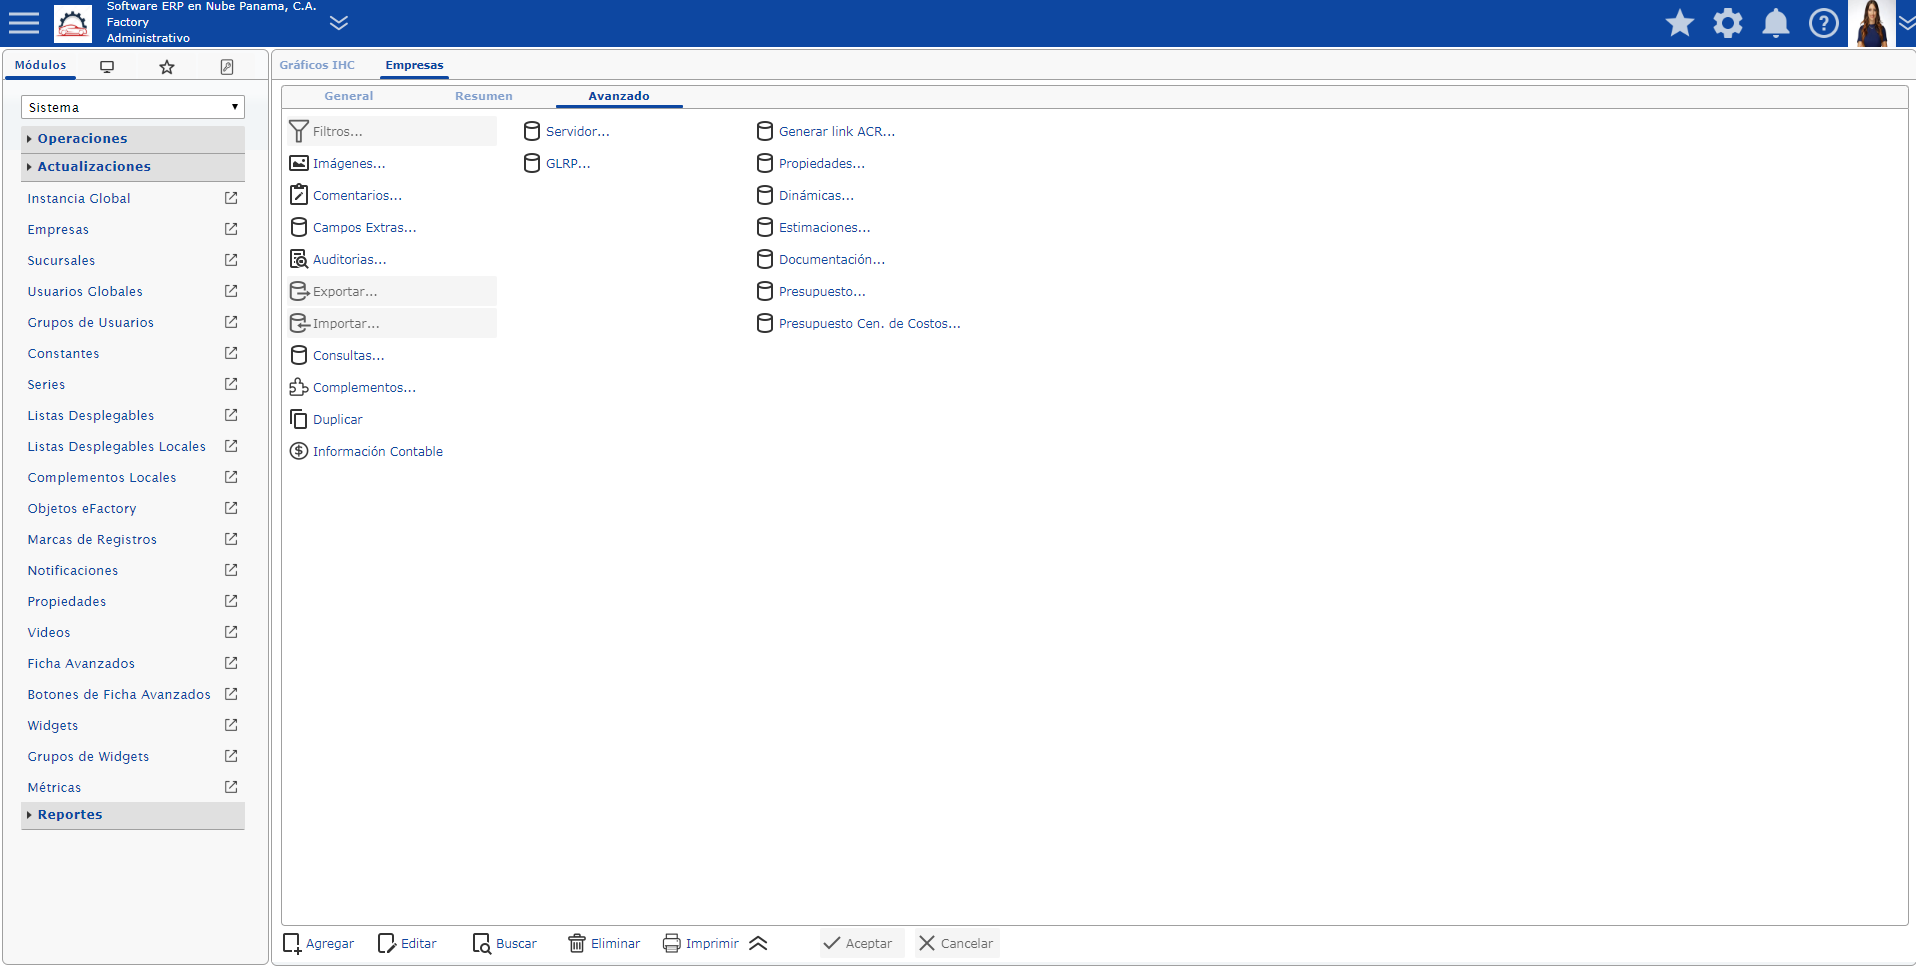Open the hamburger main menu
Viewport: 1916px width, 968px height.
[23, 23]
